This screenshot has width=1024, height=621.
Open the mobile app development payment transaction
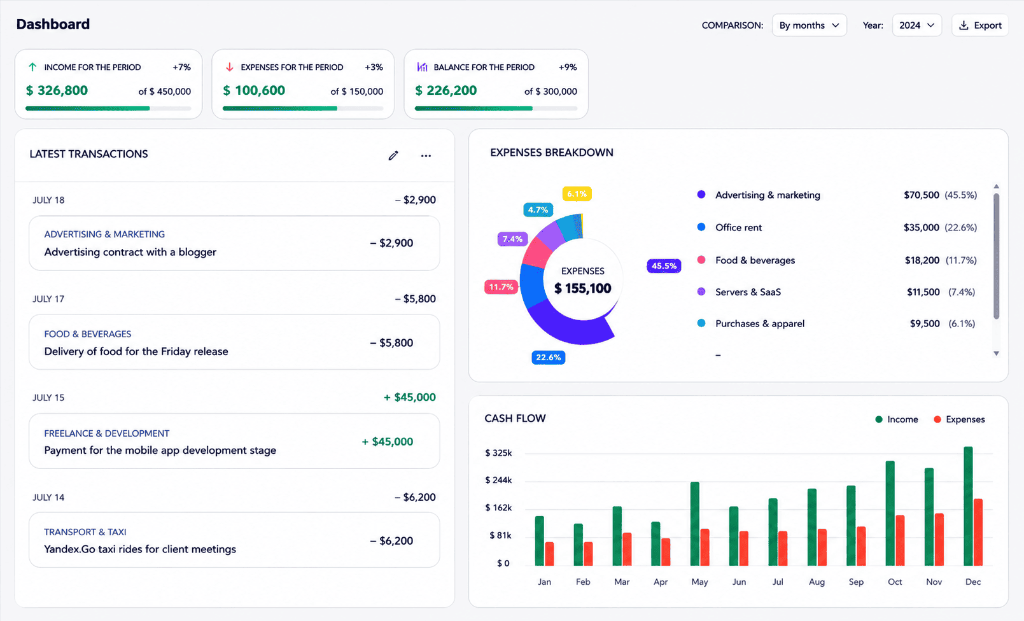pyautogui.click(x=234, y=441)
